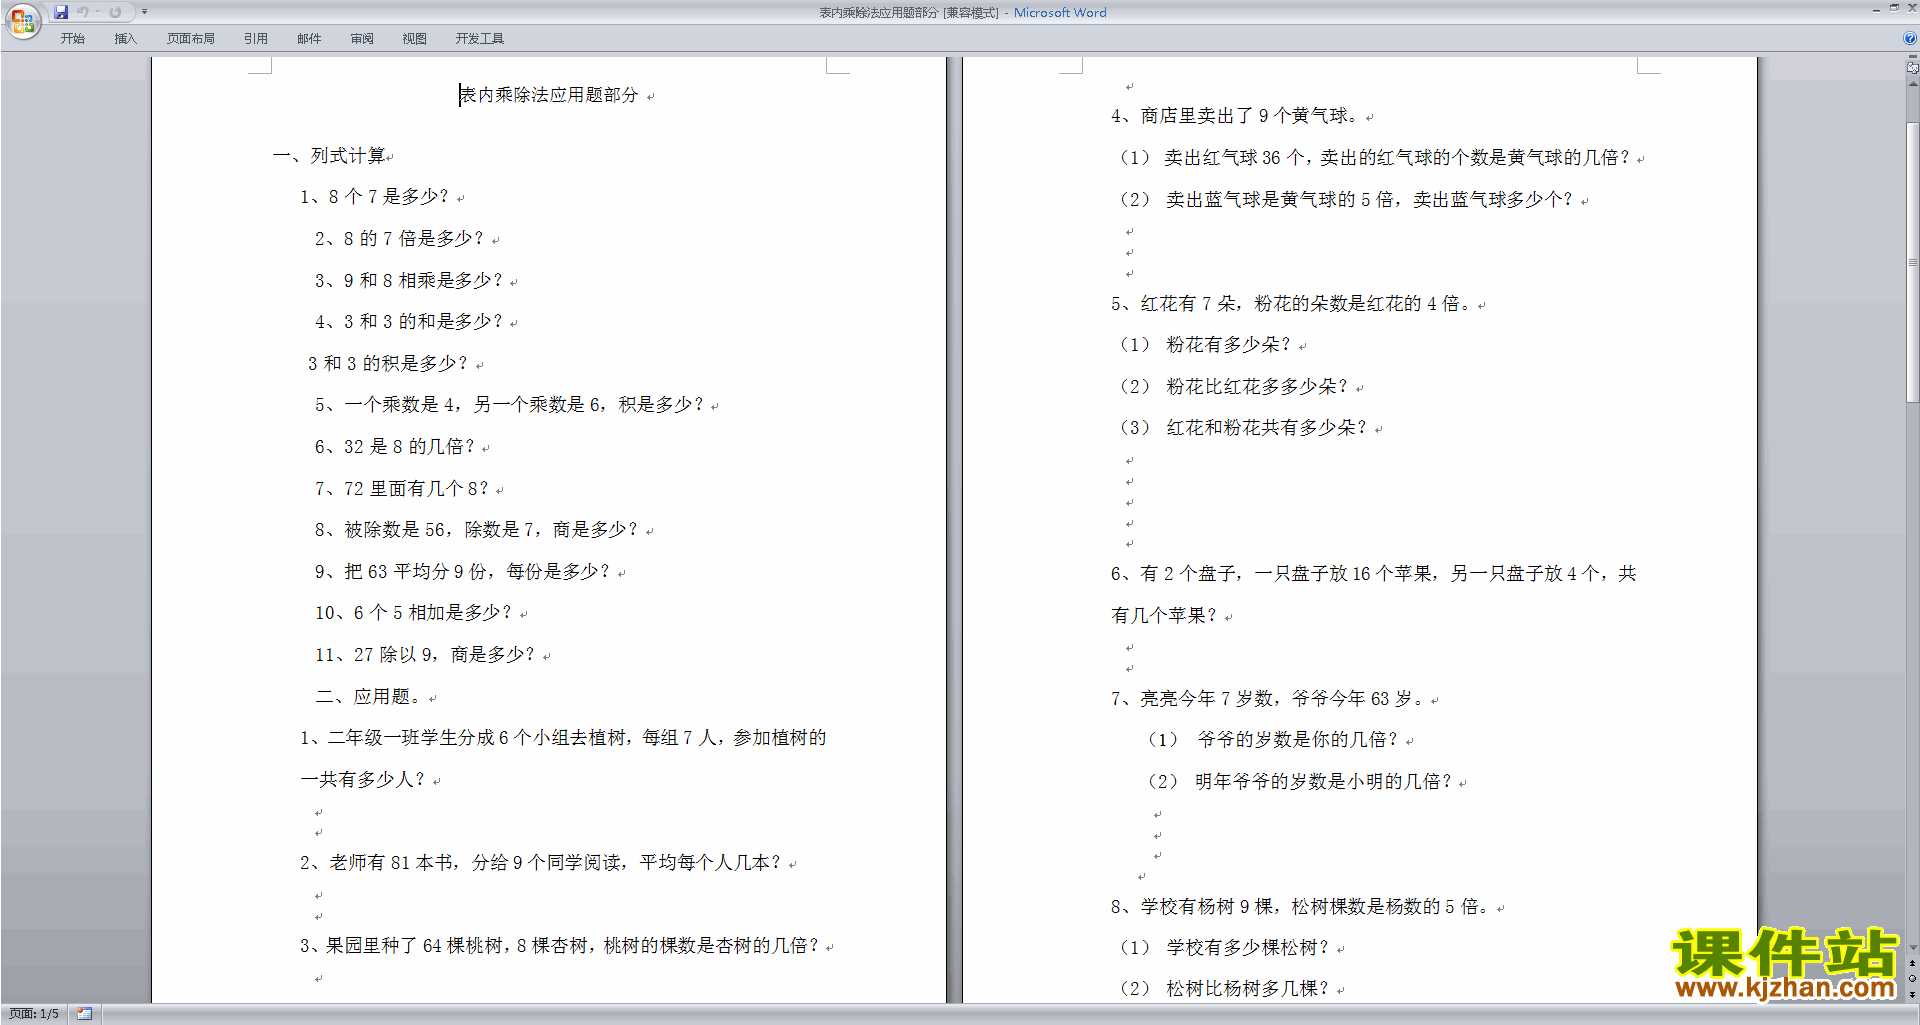Click the line 5、红花有7朵
The width and height of the screenshot is (1920, 1025).
click(x=1292, y=304)
